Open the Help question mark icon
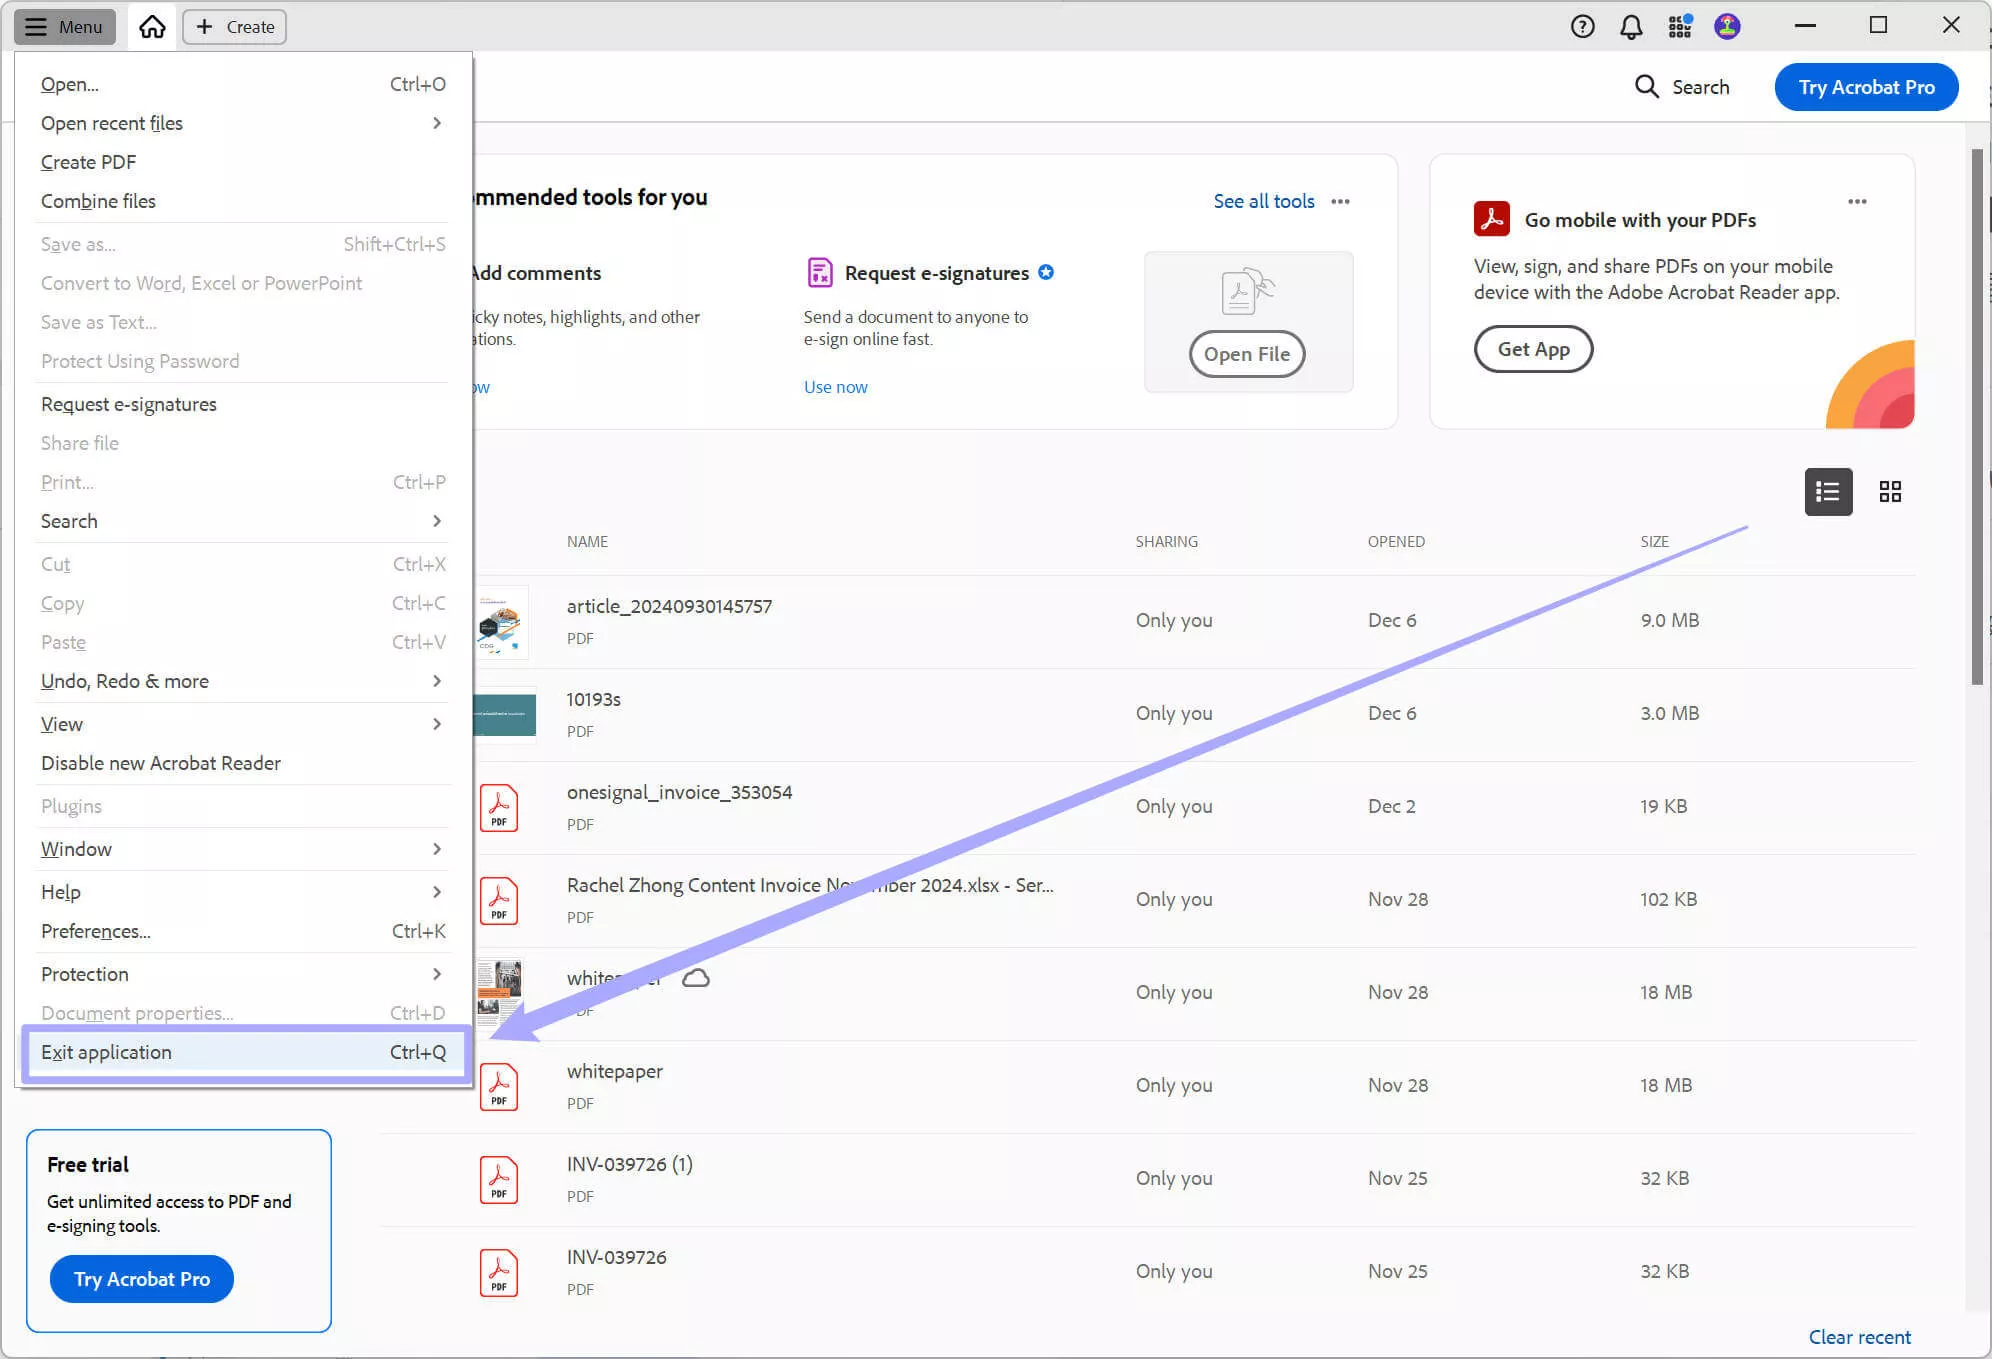The image size is (1992, 1359). pos(1582,27)
